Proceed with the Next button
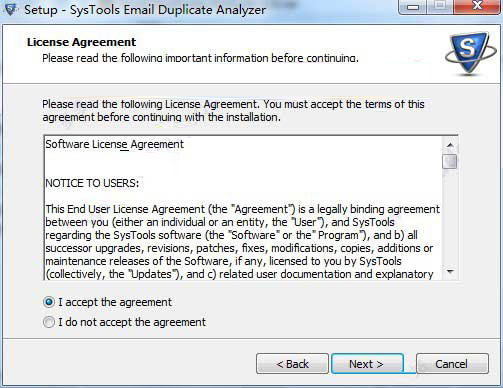 pos(367,364)
